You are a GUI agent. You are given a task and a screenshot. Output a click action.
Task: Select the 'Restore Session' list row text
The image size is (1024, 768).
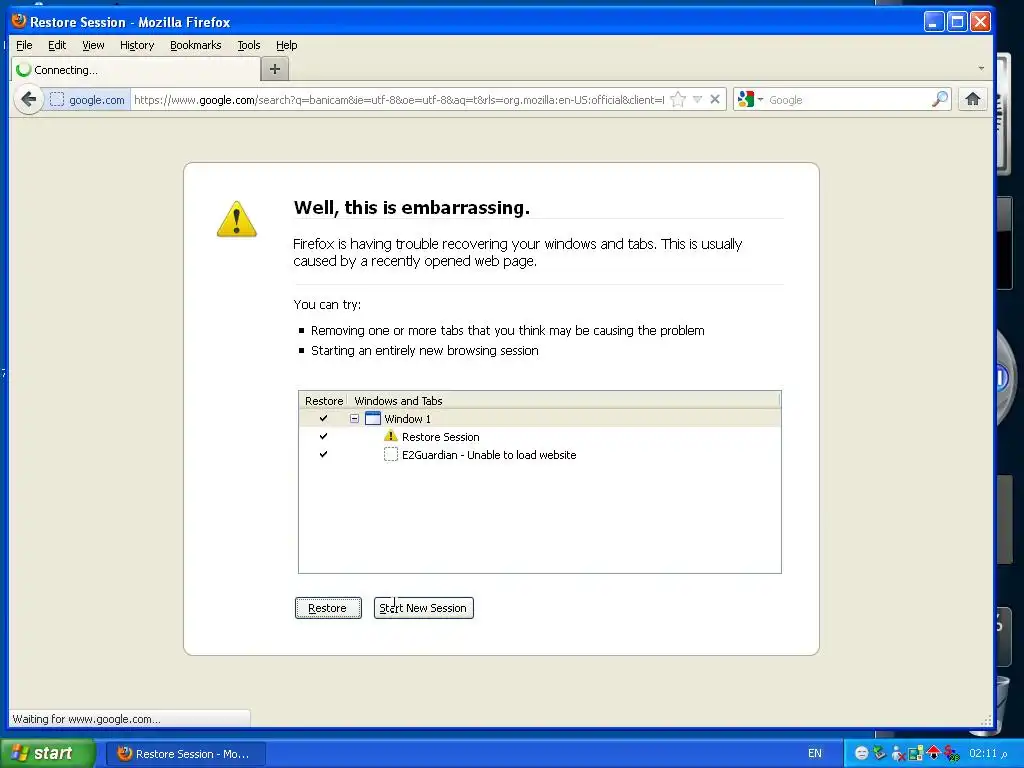pos(441,437)
